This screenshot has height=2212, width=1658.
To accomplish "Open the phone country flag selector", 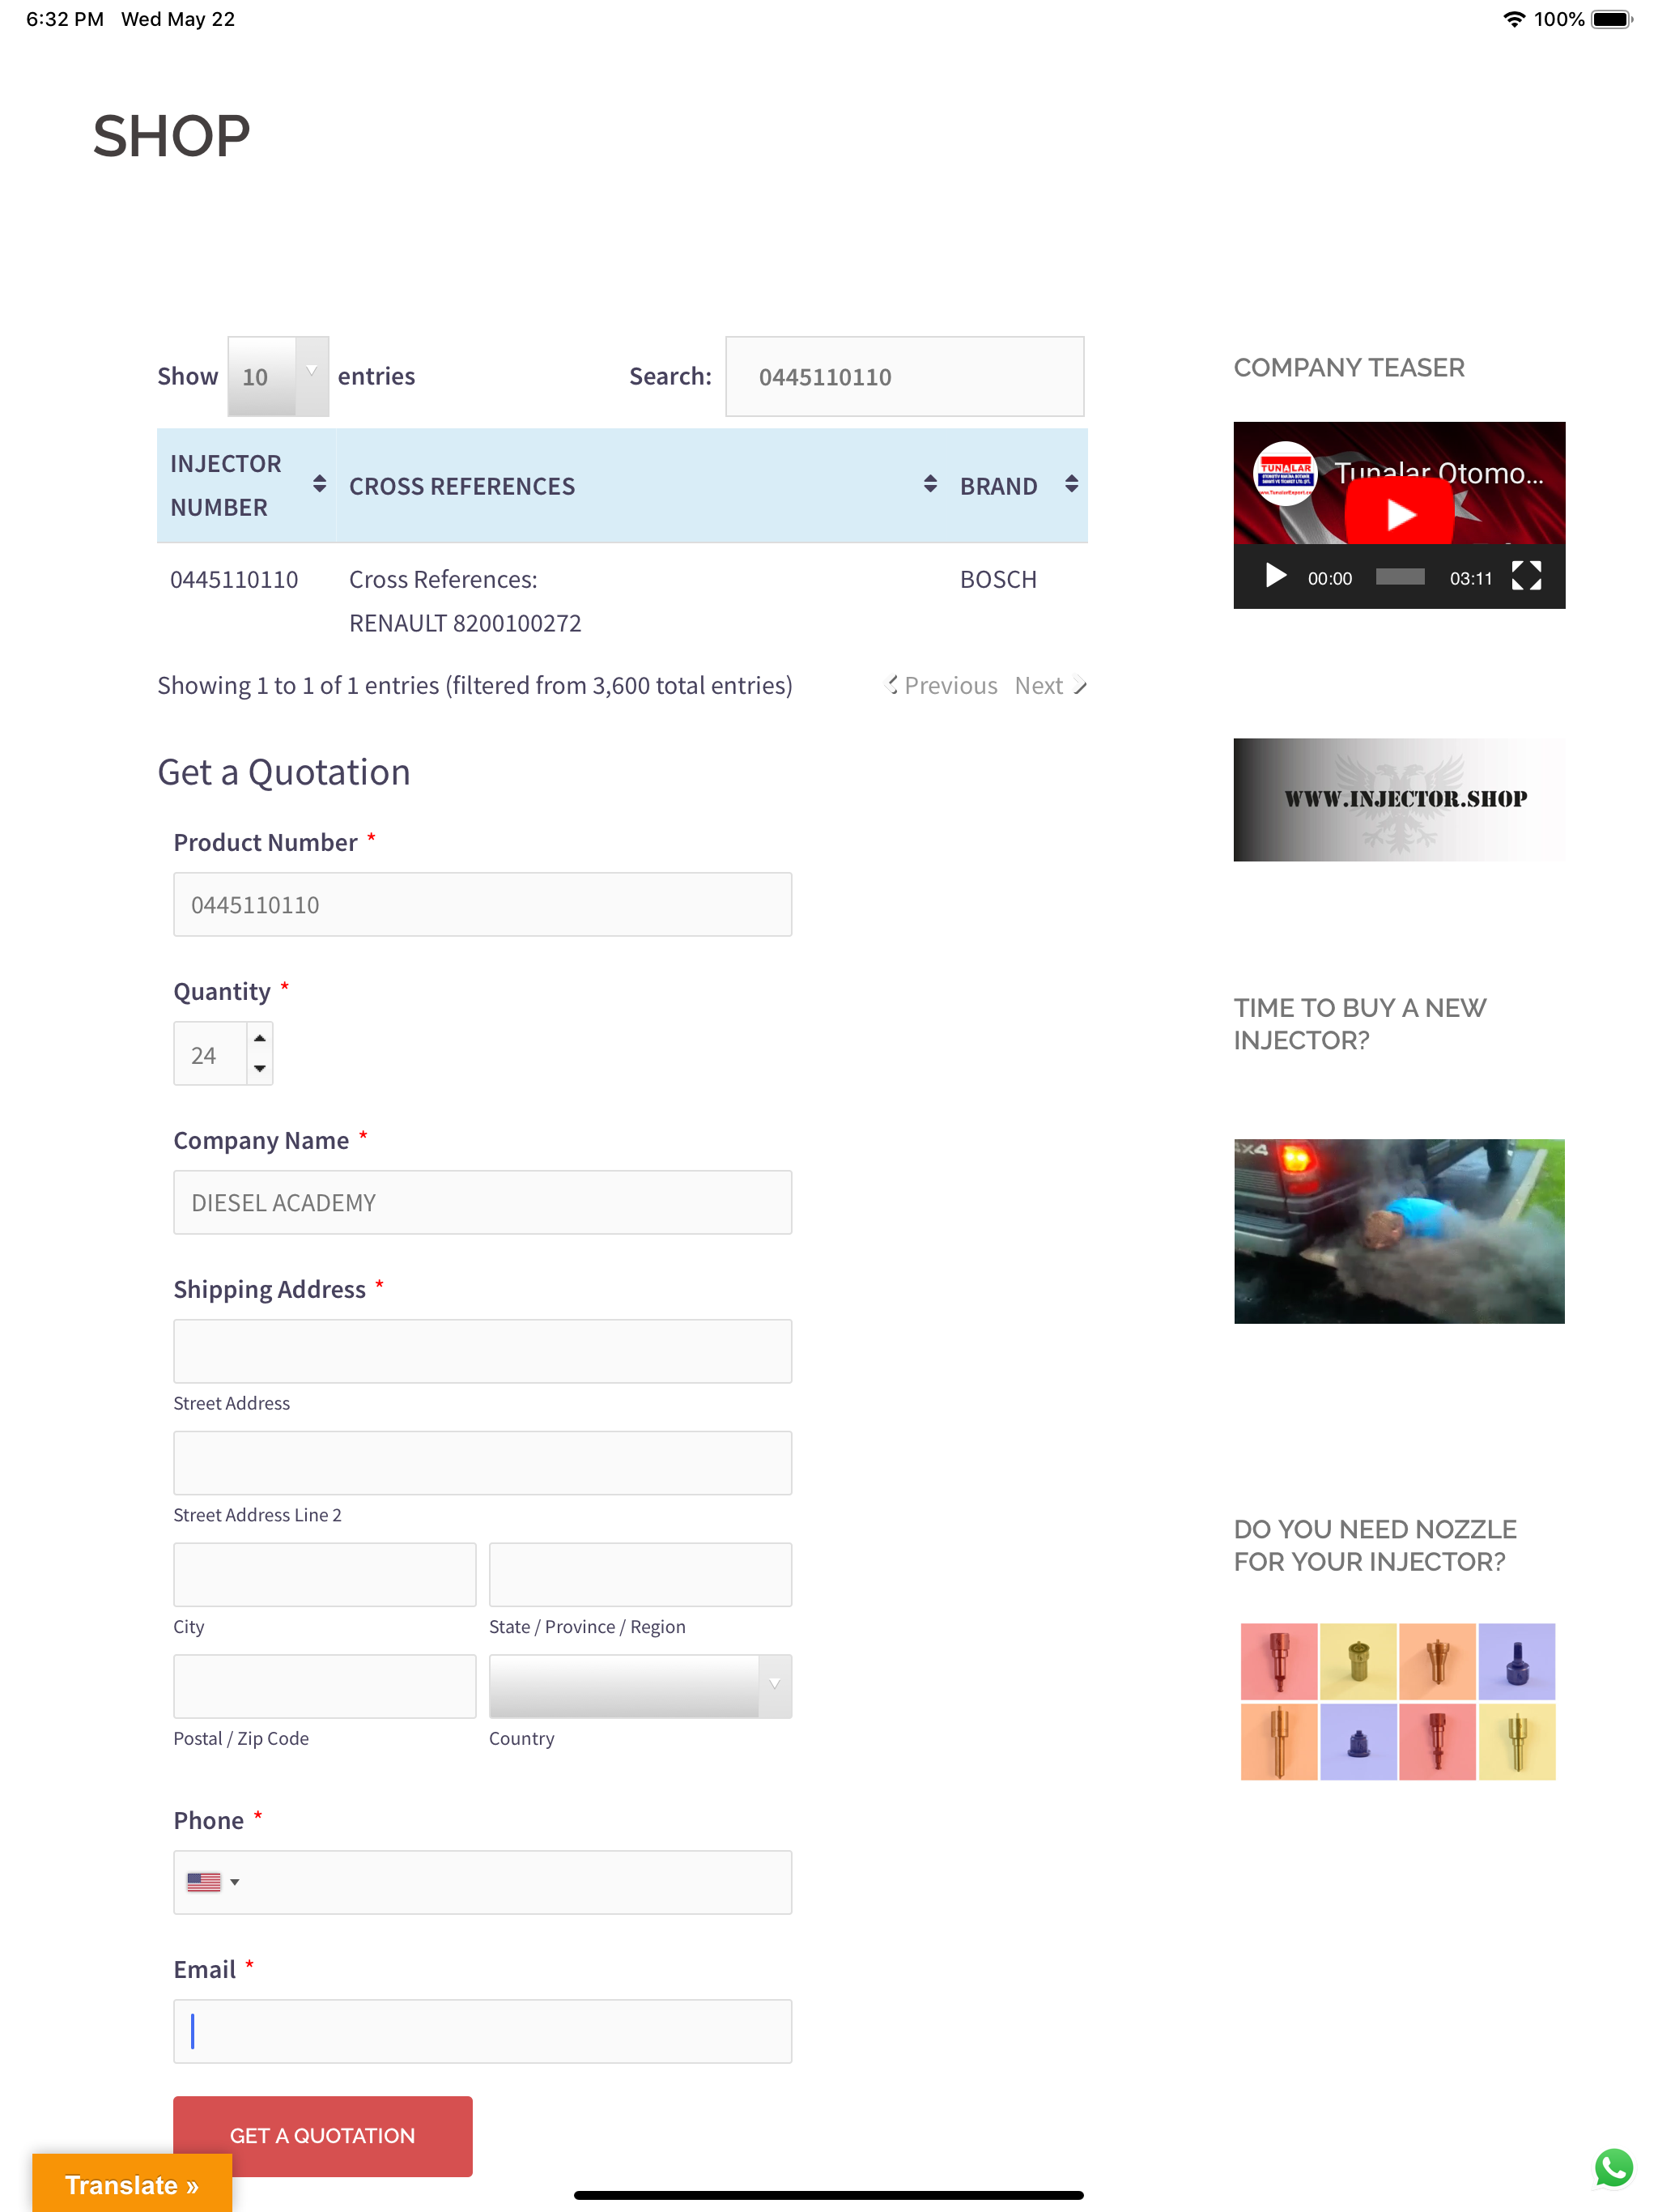I will click(x=213, y=1882).
